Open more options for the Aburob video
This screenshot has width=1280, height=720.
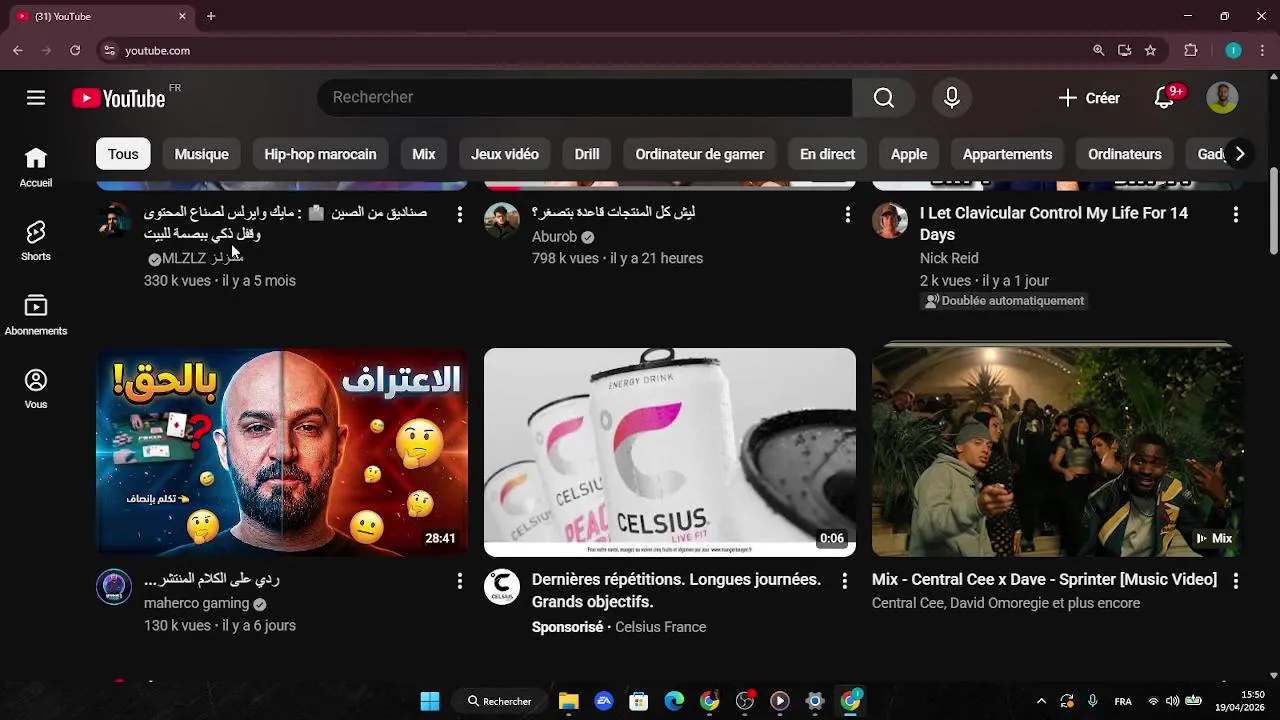(x=847, y=214)
